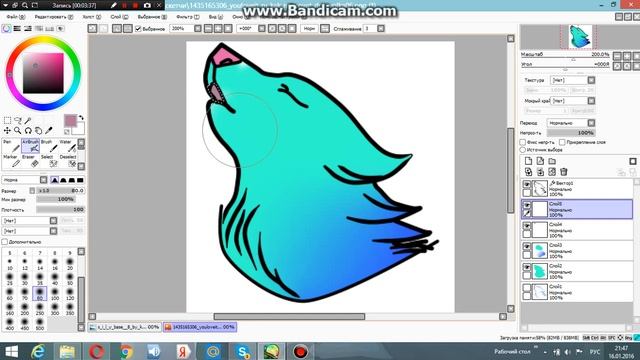Open the zoom 200% dropdown in toolbar
Viewport: 640px width, 360px height.
pyautogui.click(x=198, y=29)
